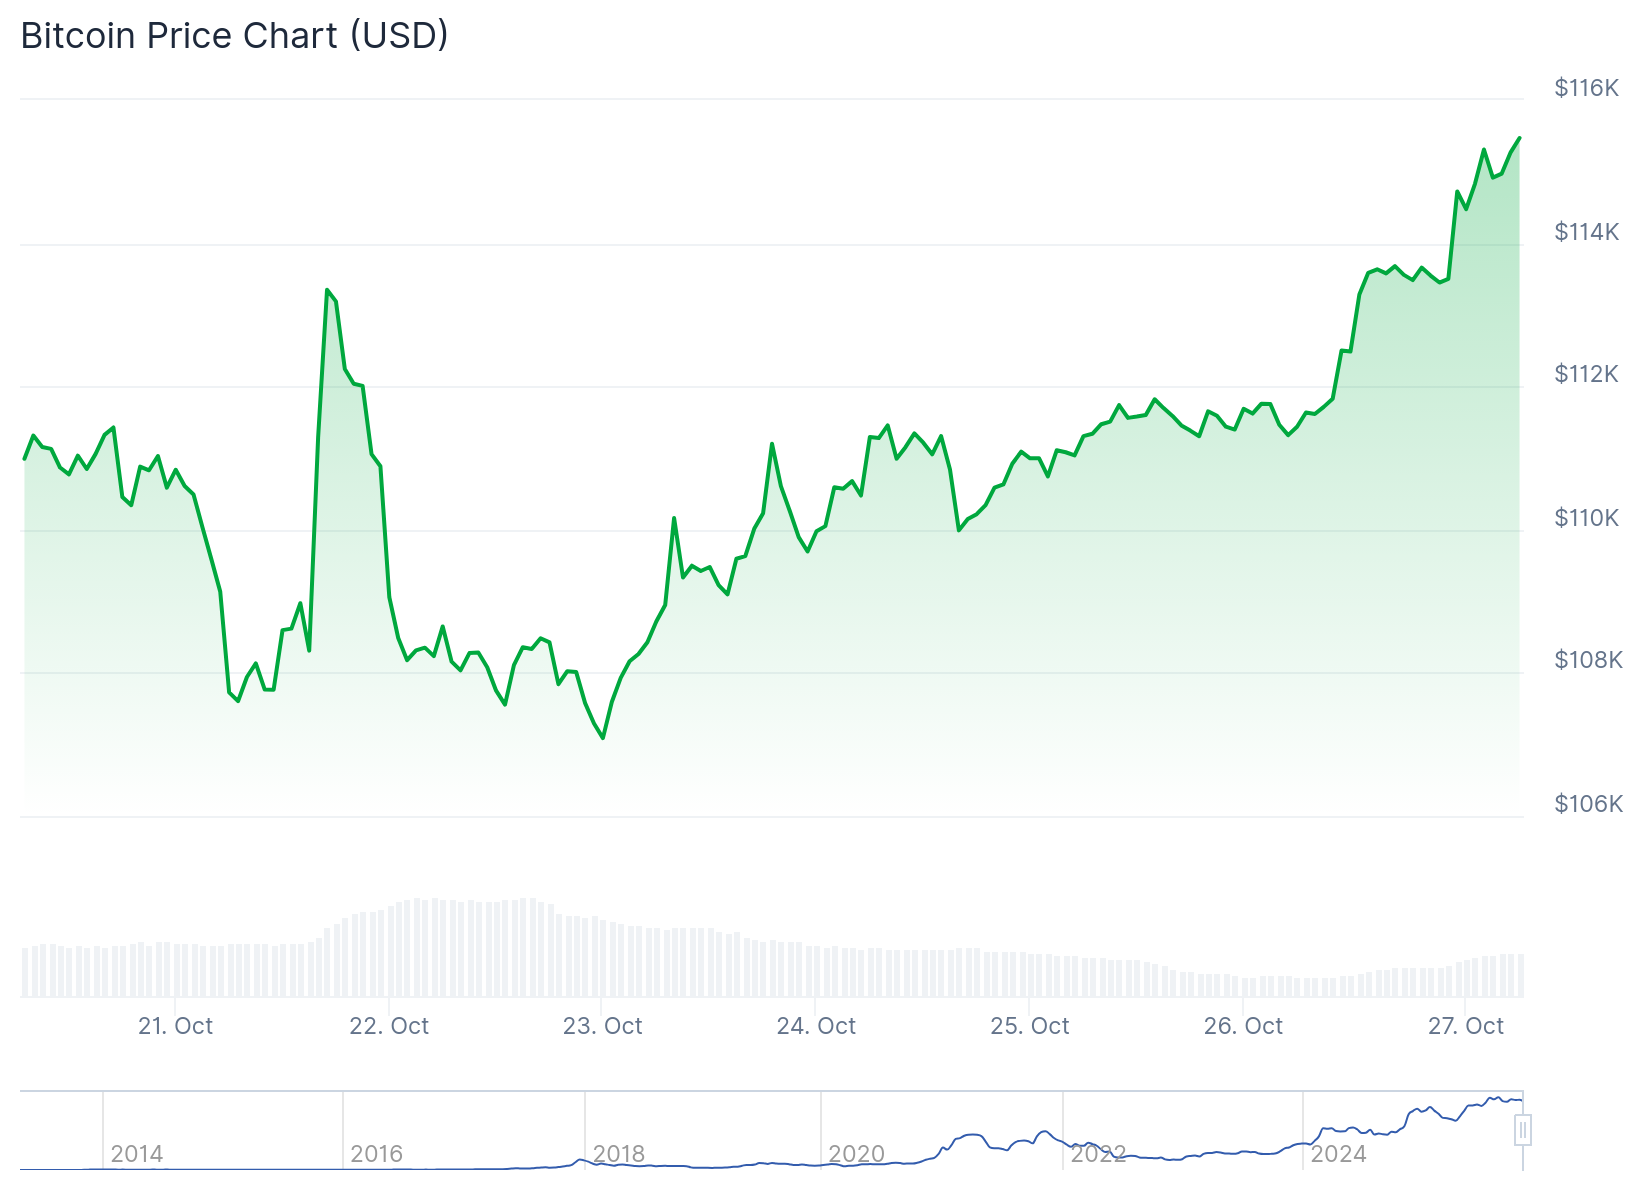Click the 23. Oct date label
This screenshot has height=1200, width=1644.
tap(603, 1026)
